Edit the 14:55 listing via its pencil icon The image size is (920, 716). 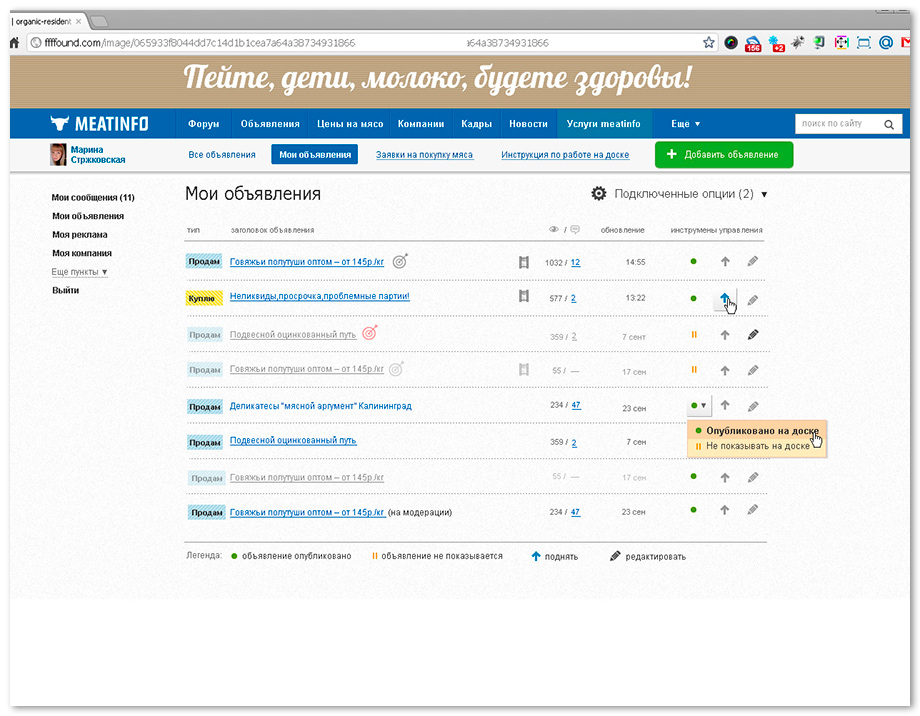(x=753, y=262)
